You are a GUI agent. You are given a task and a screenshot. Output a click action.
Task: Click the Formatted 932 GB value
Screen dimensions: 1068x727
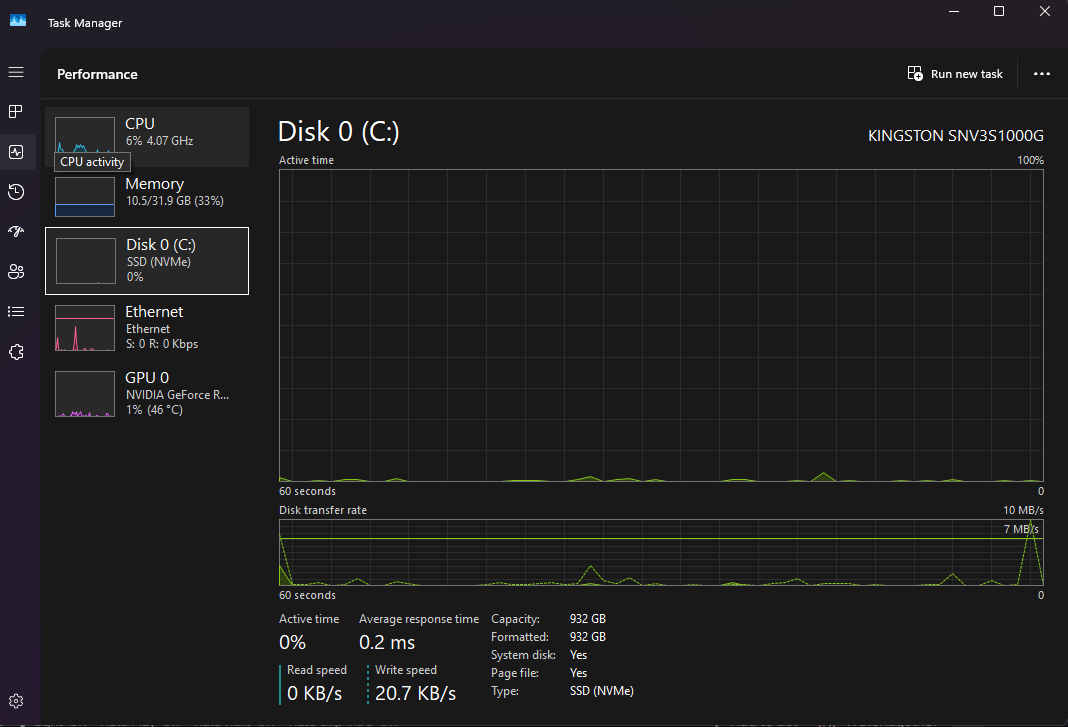click(588, 636)
